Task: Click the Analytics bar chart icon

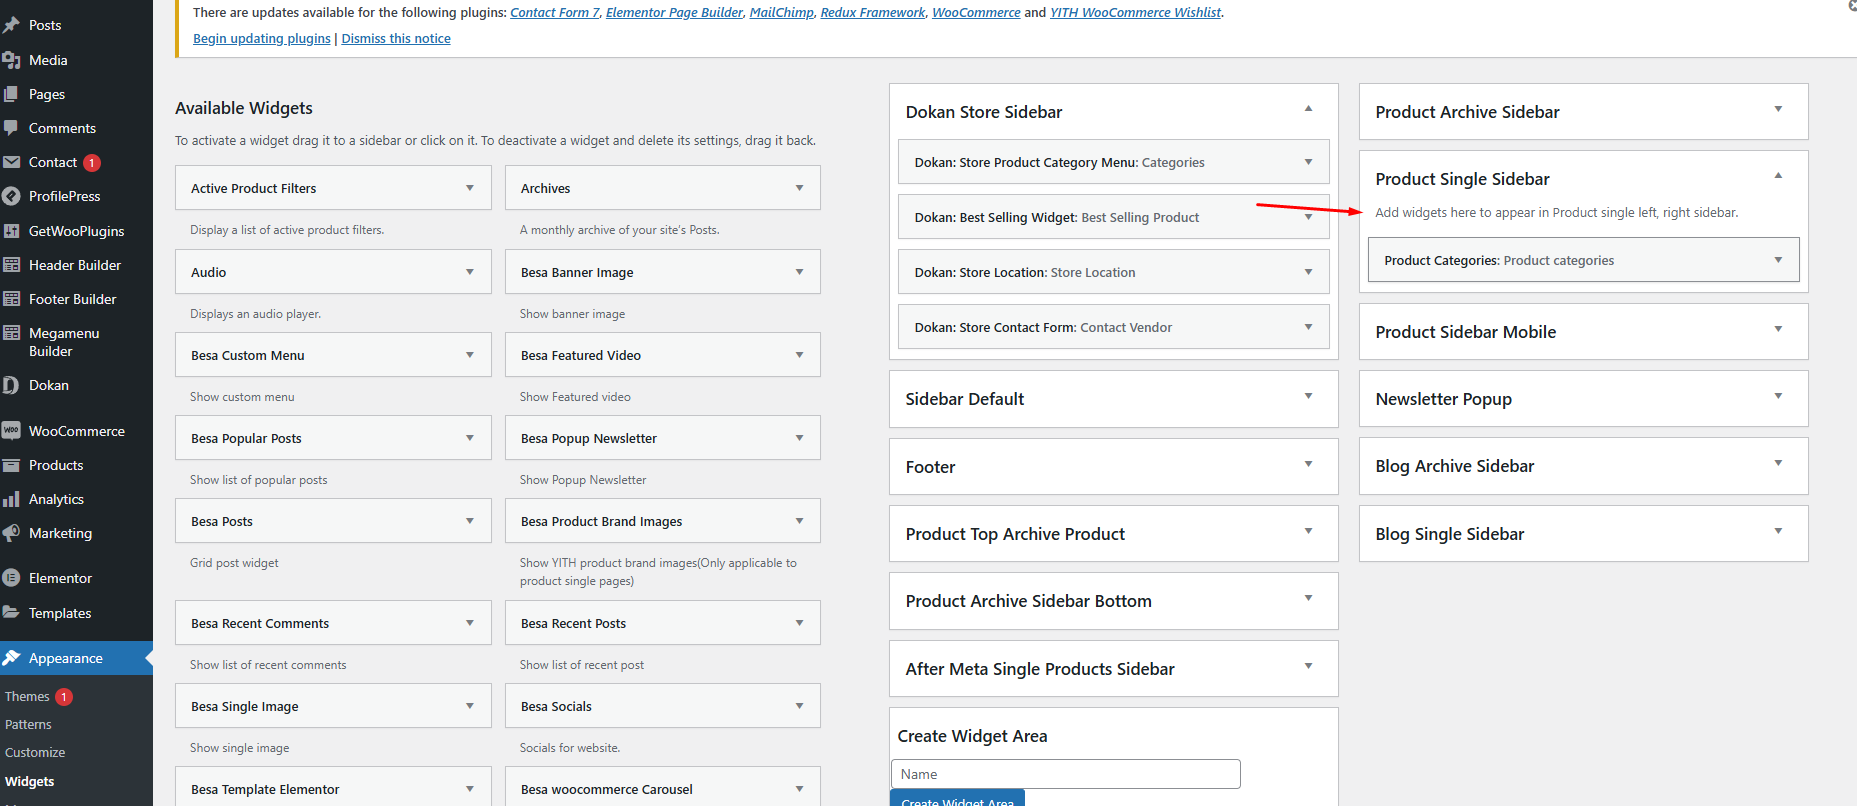Action: [11, 499]
